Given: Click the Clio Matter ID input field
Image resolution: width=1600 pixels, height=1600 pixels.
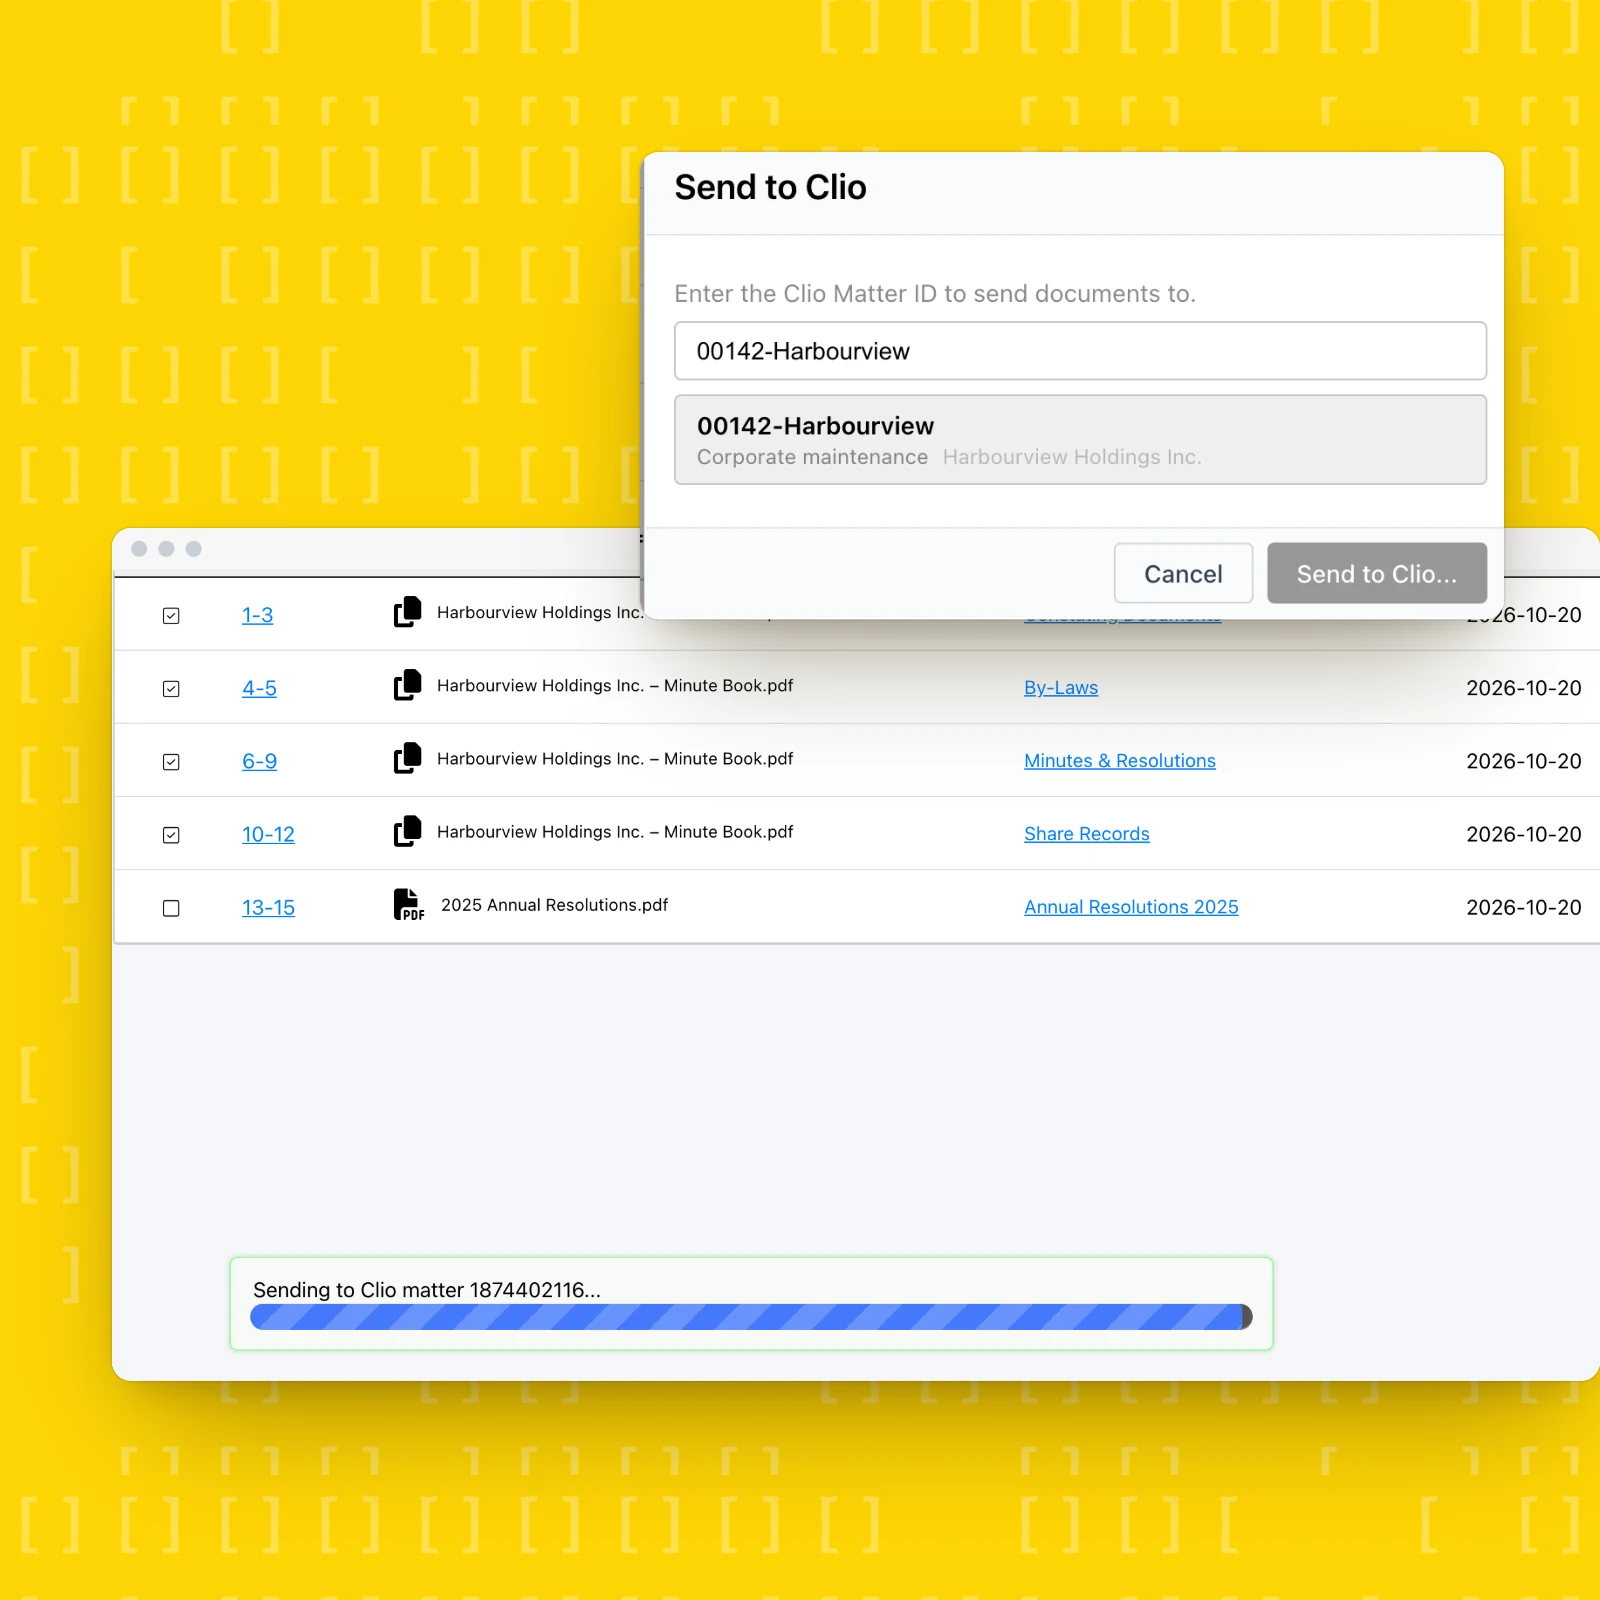Looking at the screenshot, I should tap(1080, 351).
